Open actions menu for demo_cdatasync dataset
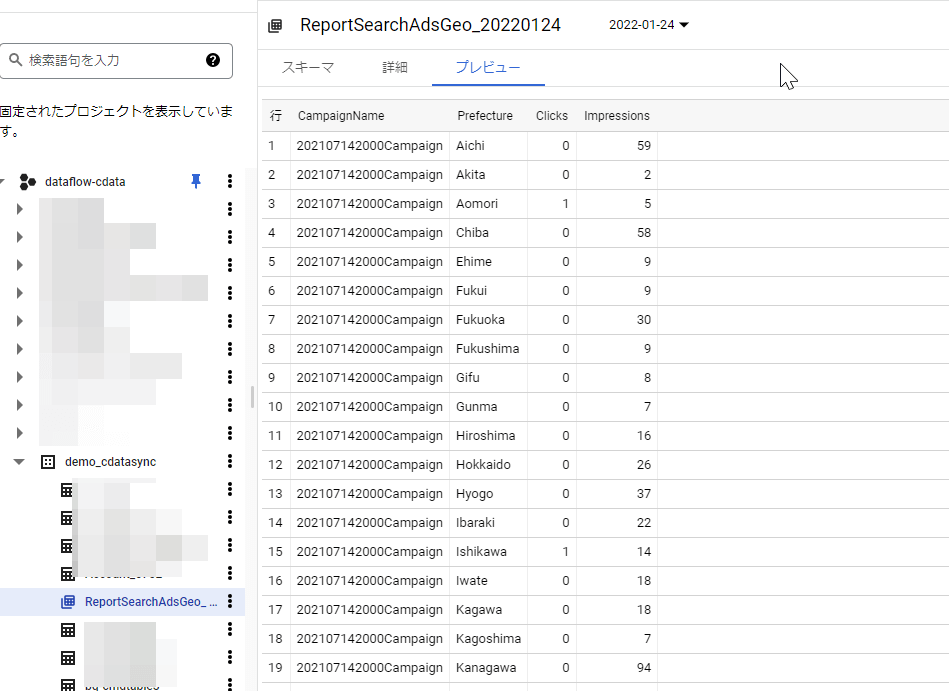This screenshot has width=949, height=691. pos(230,462)
